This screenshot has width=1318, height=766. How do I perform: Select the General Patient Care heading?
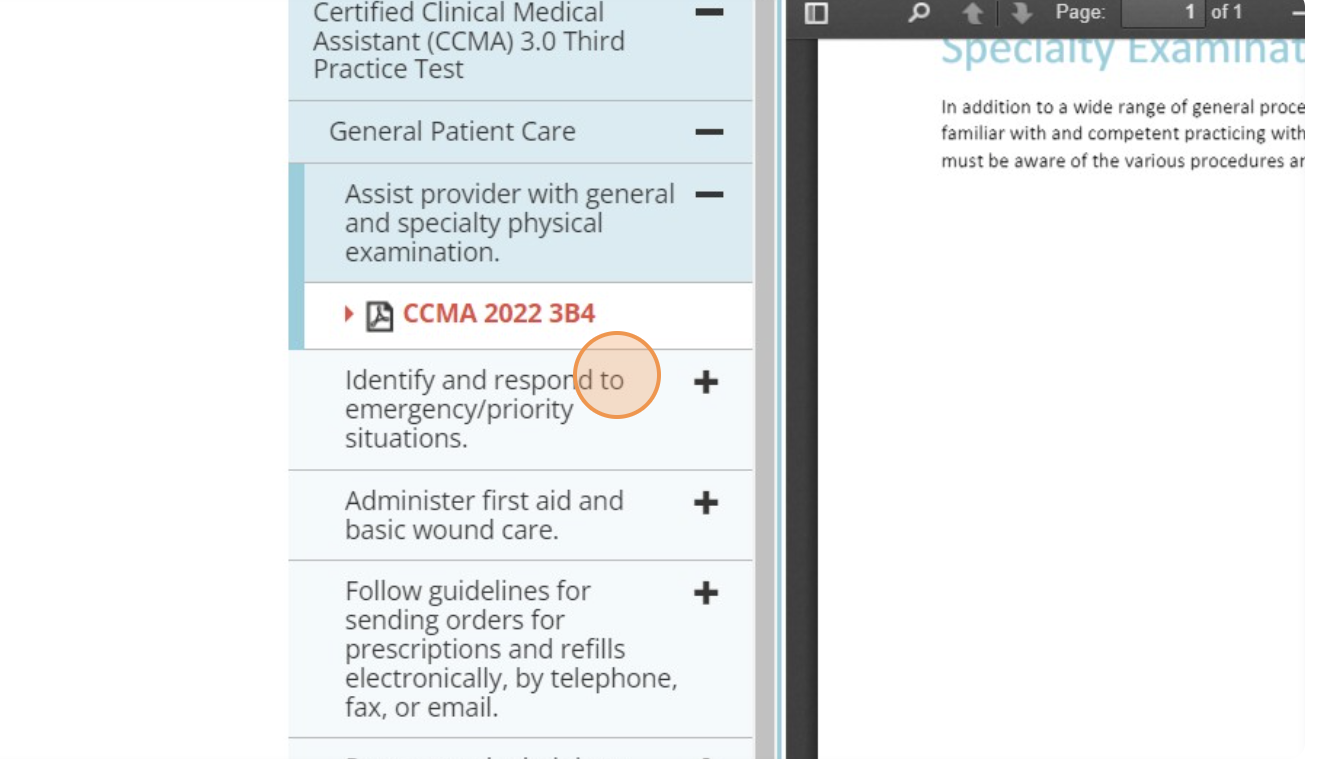coord(452,132)
